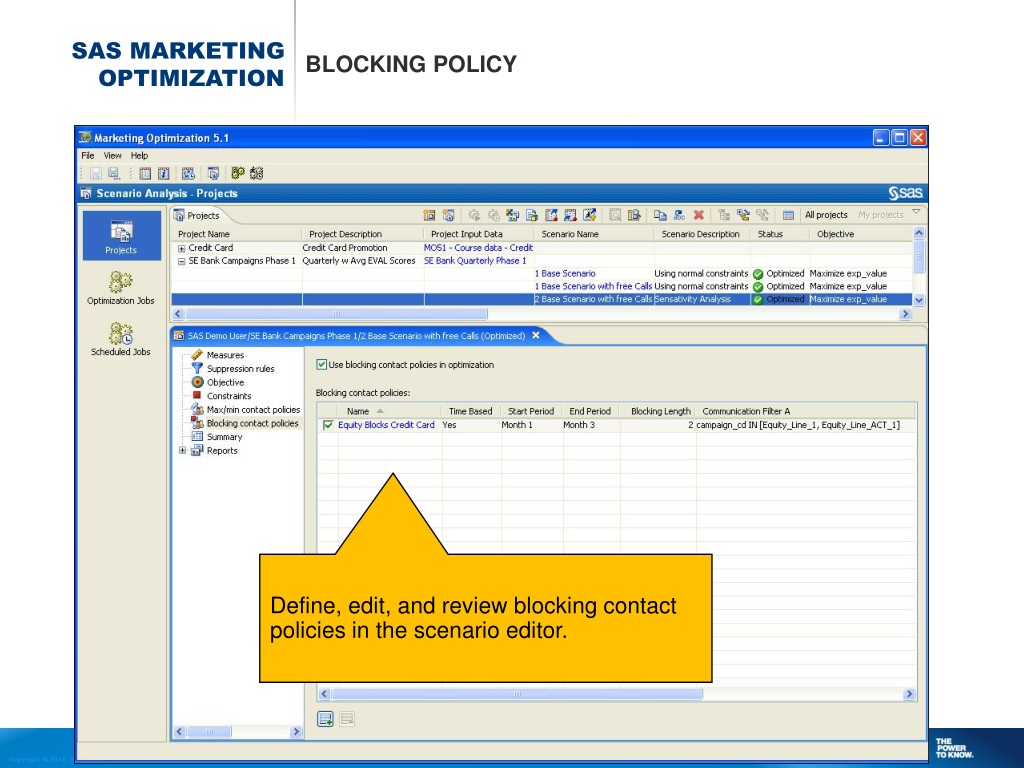Image resolution: width=1024 pixels, height=768 pixels.
Task: Click the Scenario Name column header
Action: (570, 234)
